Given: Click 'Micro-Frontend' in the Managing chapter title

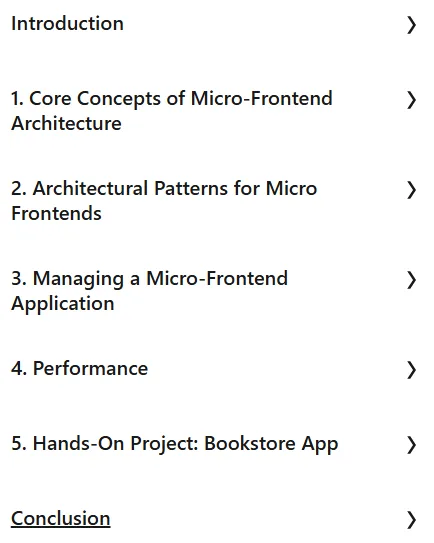Looking at the screenshot, I should coord(217,278).
